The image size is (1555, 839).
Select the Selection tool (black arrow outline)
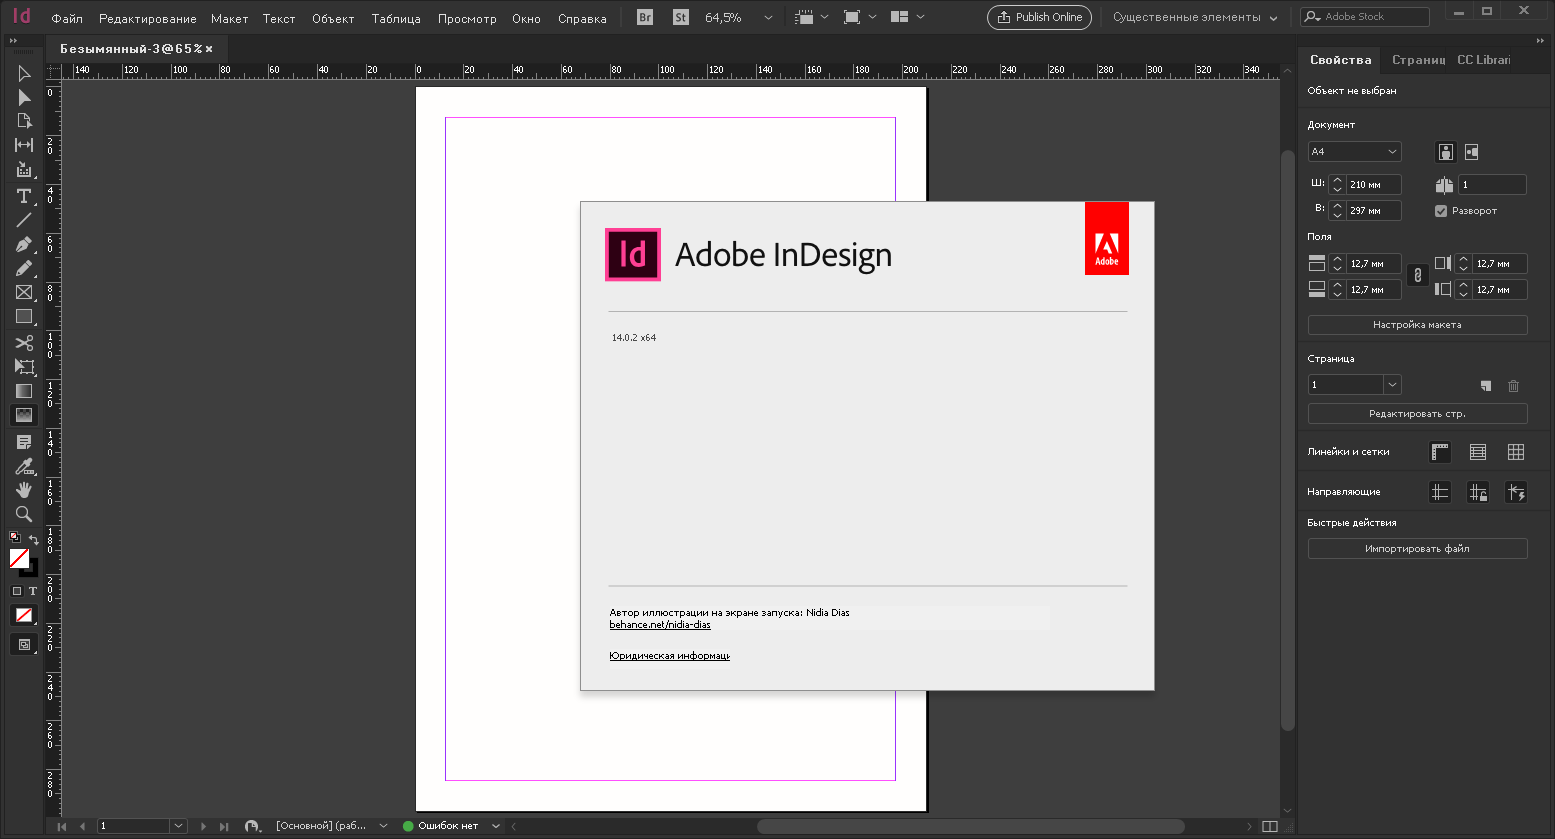point(24,74)
